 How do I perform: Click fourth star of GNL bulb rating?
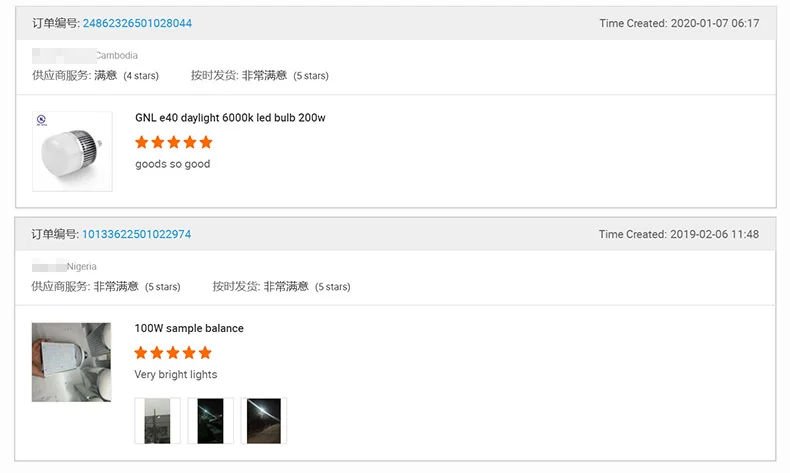[x=190, y=142]
